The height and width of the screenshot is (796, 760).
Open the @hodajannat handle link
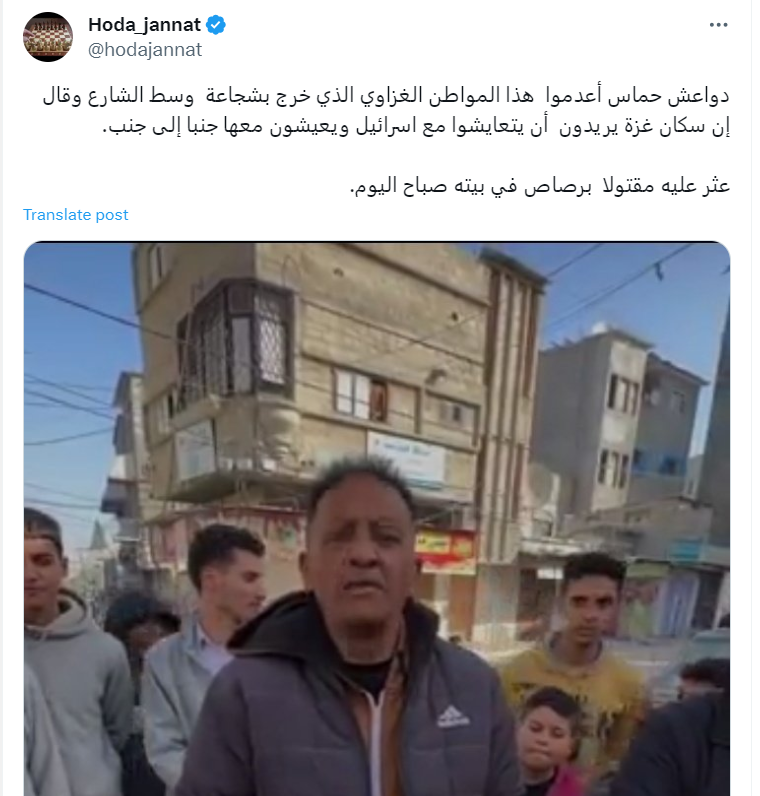(x=145, y=50)
